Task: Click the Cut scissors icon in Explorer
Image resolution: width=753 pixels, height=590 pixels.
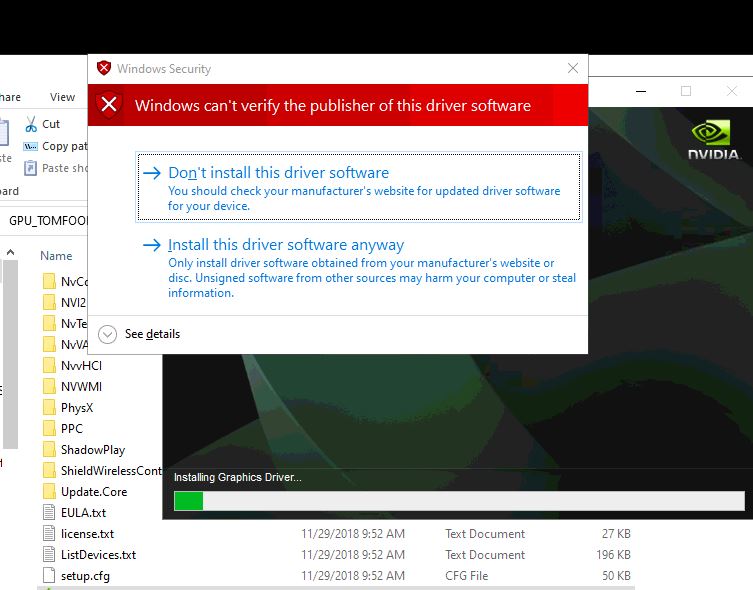Action: [x=31, y=124]
